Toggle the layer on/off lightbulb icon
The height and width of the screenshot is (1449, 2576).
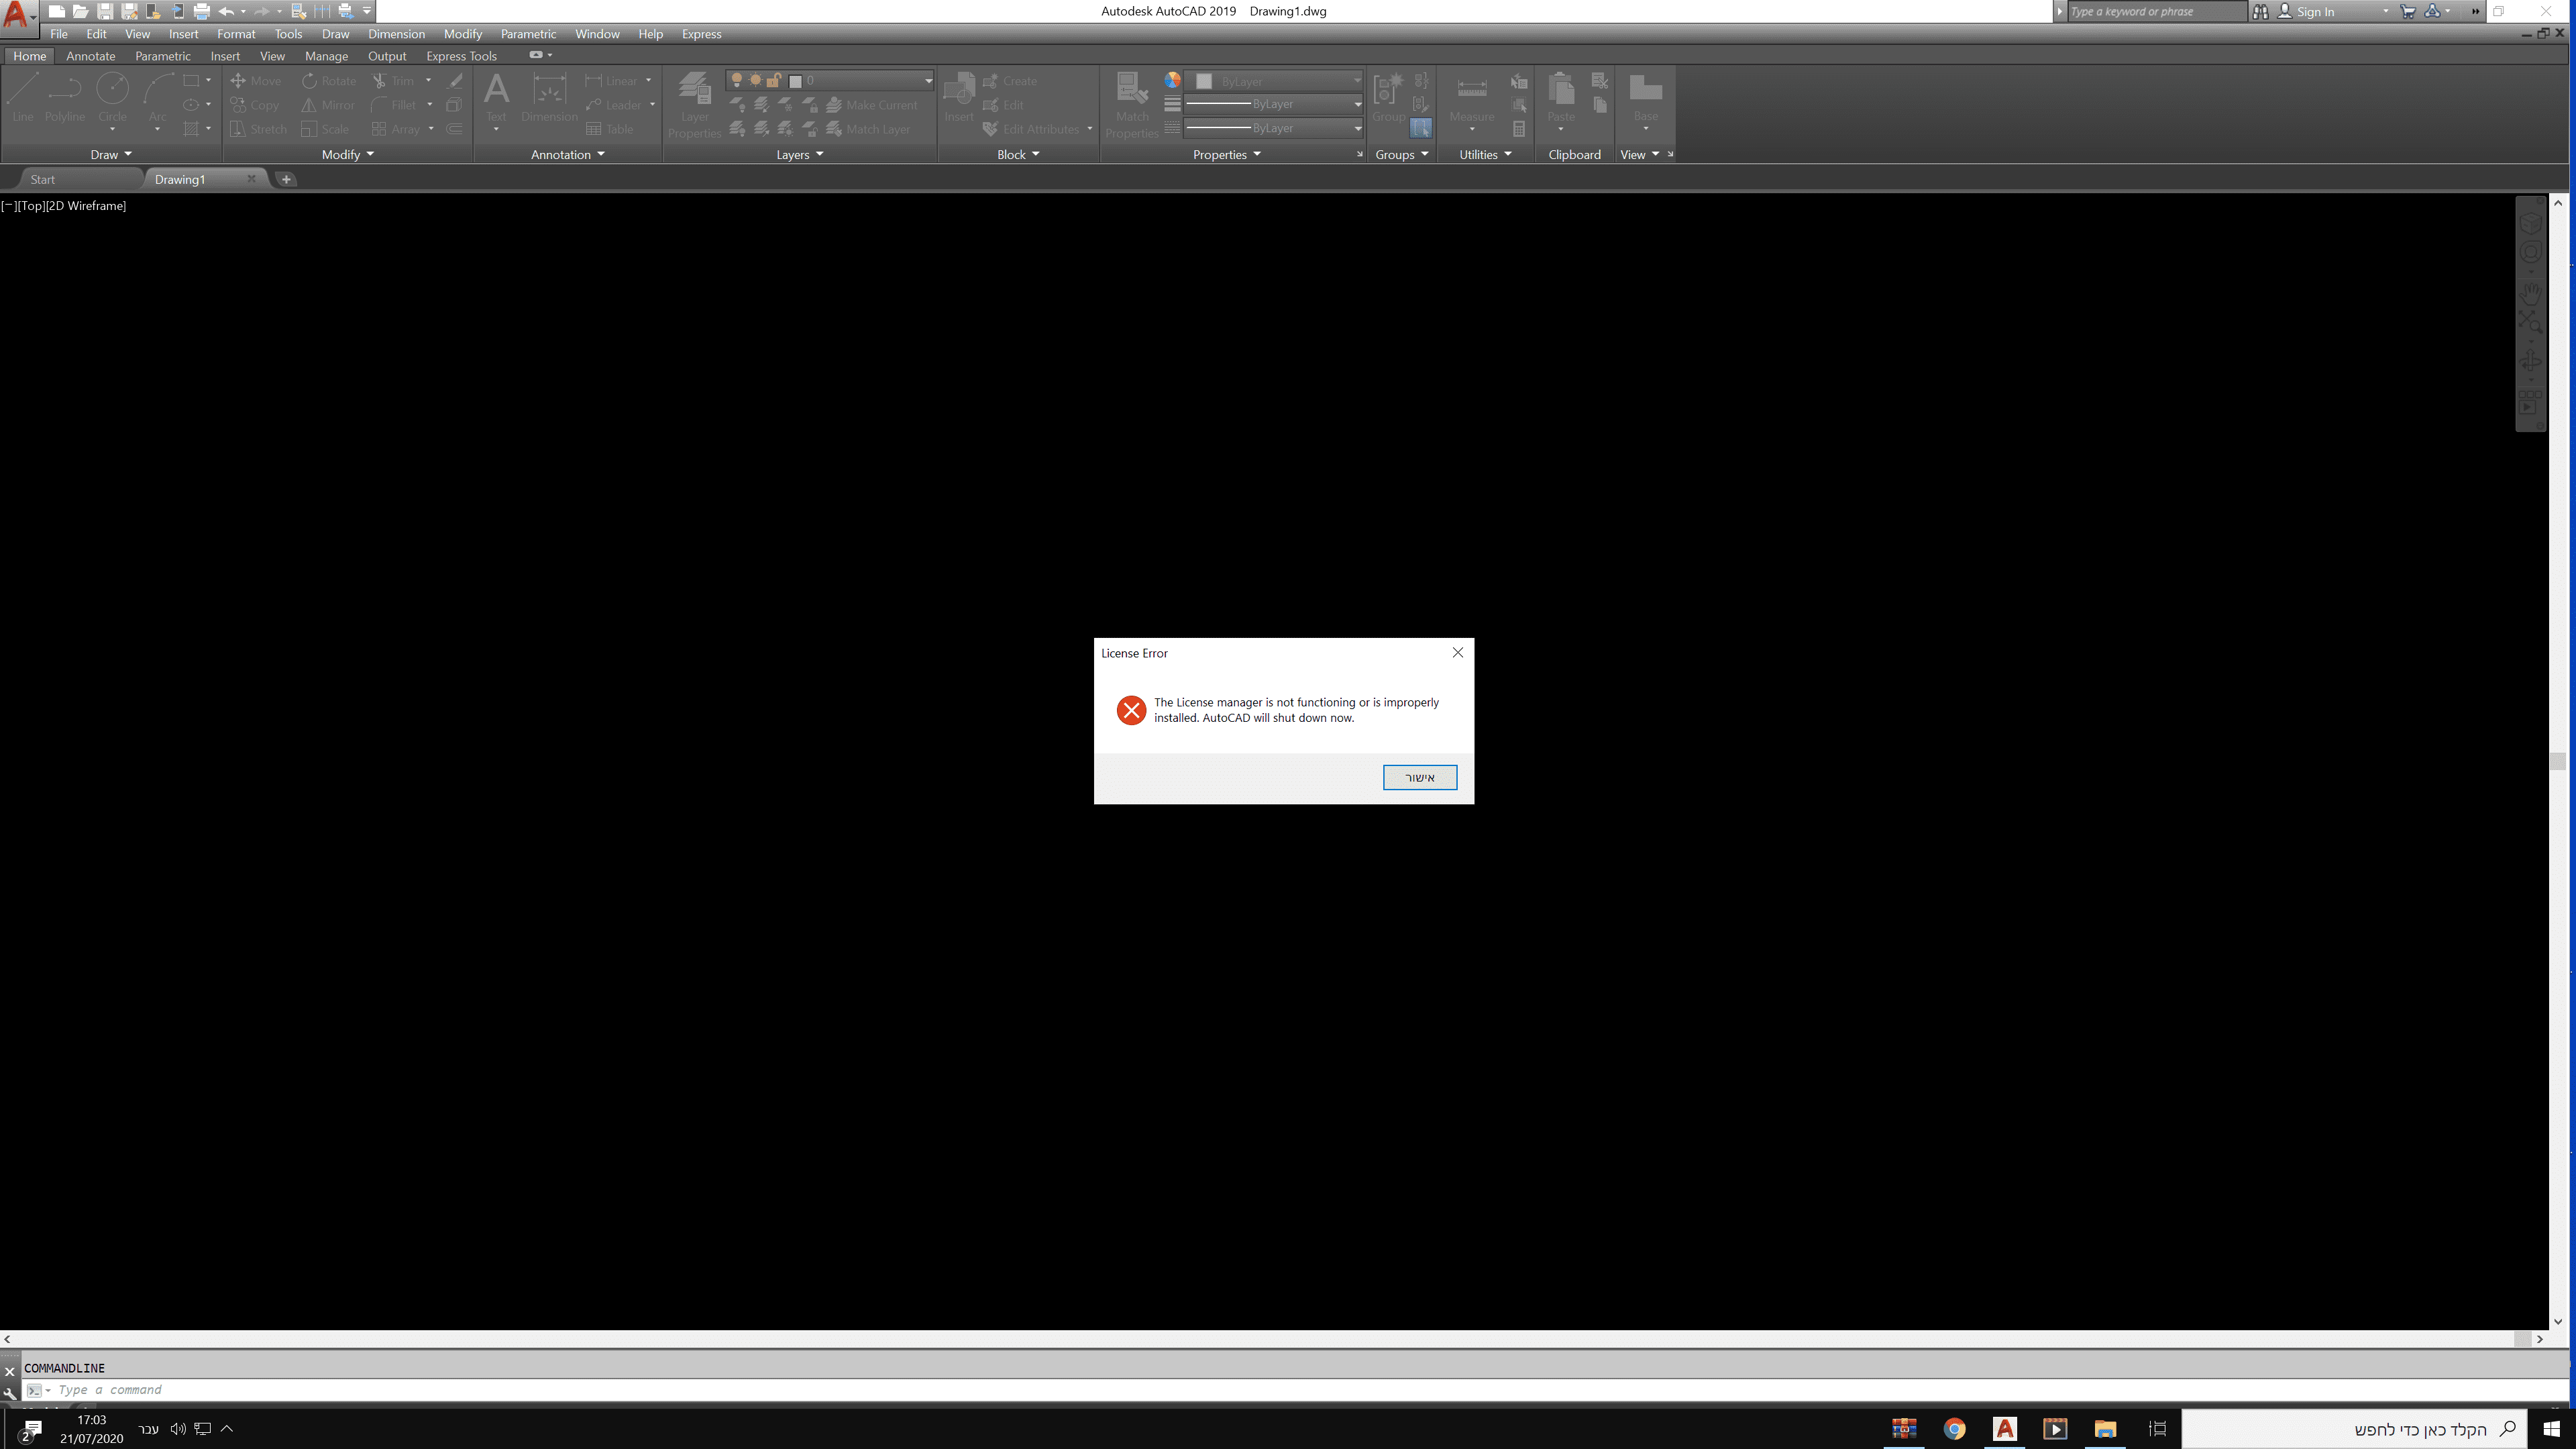737,81
